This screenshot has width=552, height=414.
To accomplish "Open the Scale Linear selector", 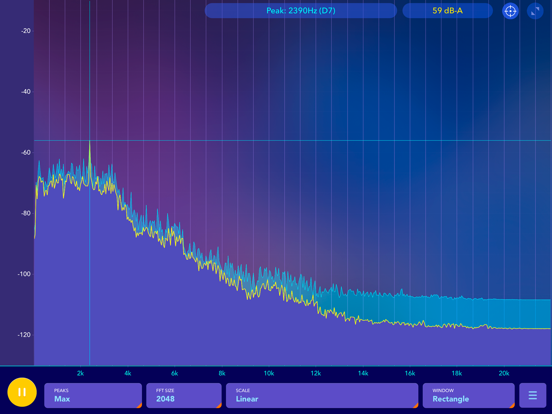I will click(322, 395).
